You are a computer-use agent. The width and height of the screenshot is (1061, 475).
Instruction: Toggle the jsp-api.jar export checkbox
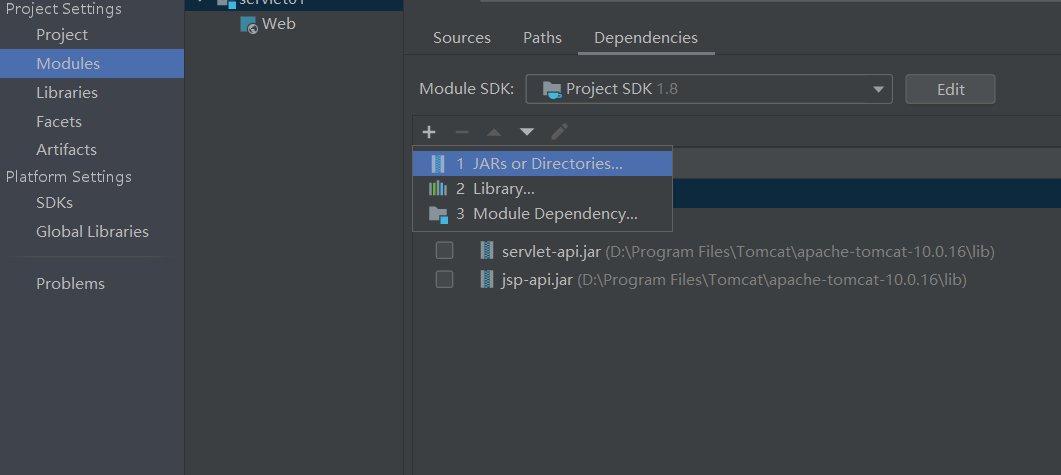point(444,279)
